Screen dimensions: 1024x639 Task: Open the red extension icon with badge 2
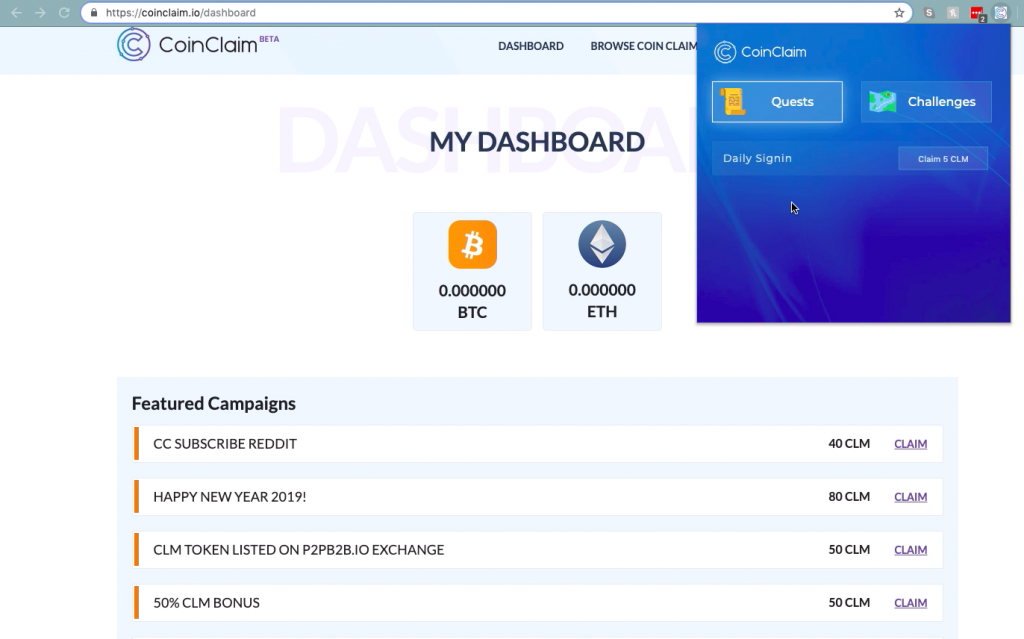pyautogui.click(x=978, y=13)
